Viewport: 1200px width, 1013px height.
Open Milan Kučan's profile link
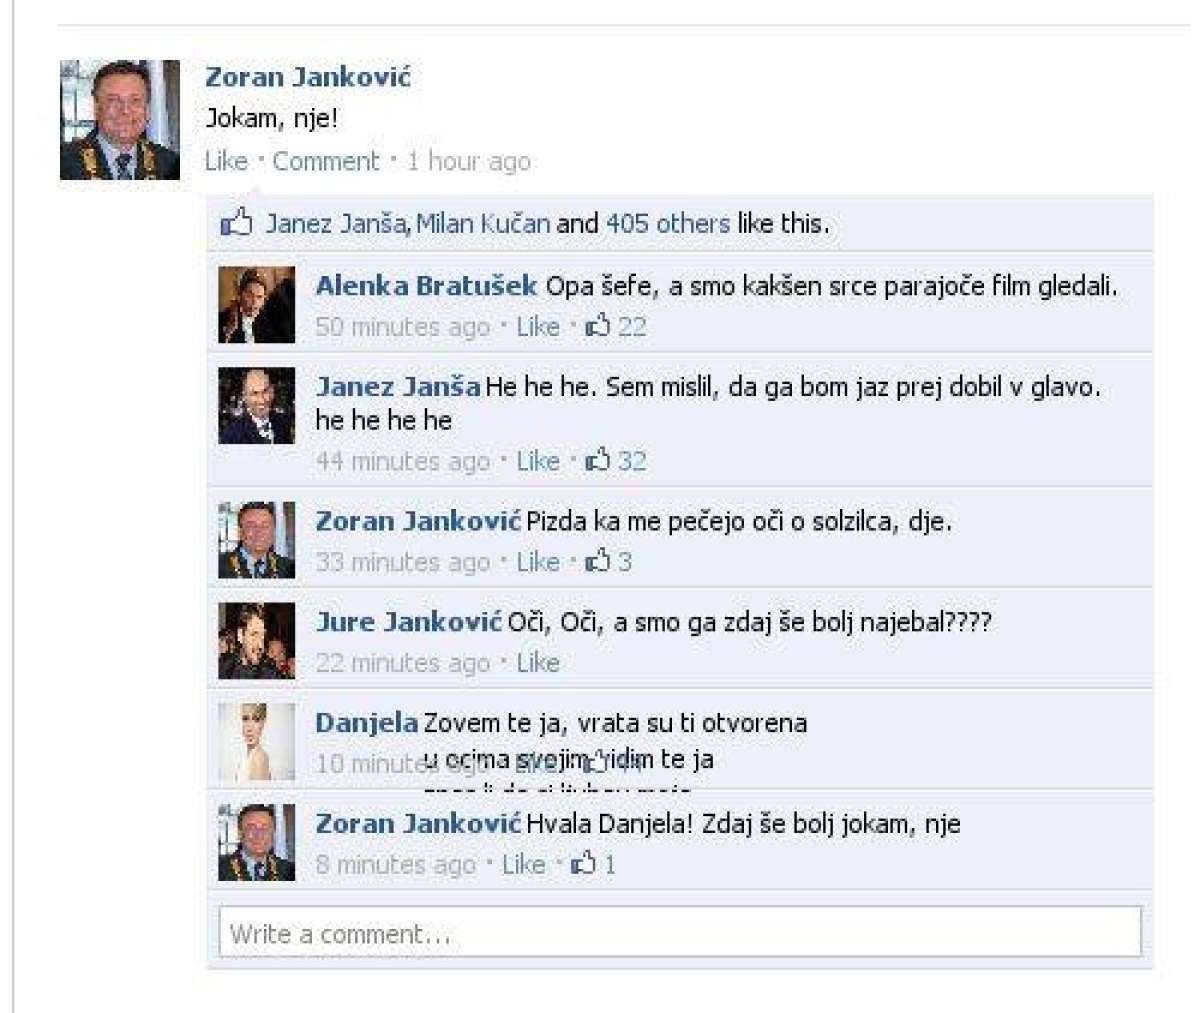483,223
